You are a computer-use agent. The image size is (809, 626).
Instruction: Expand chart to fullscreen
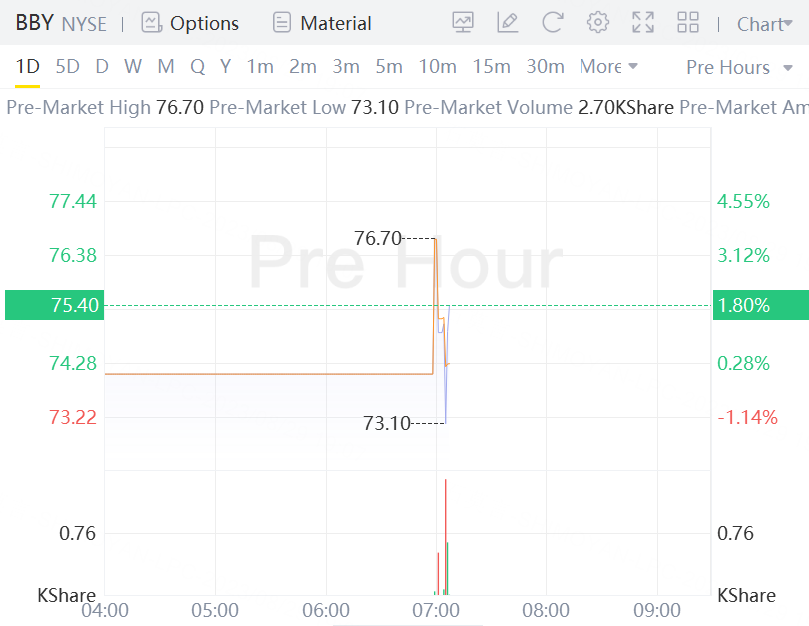(643, 22)
